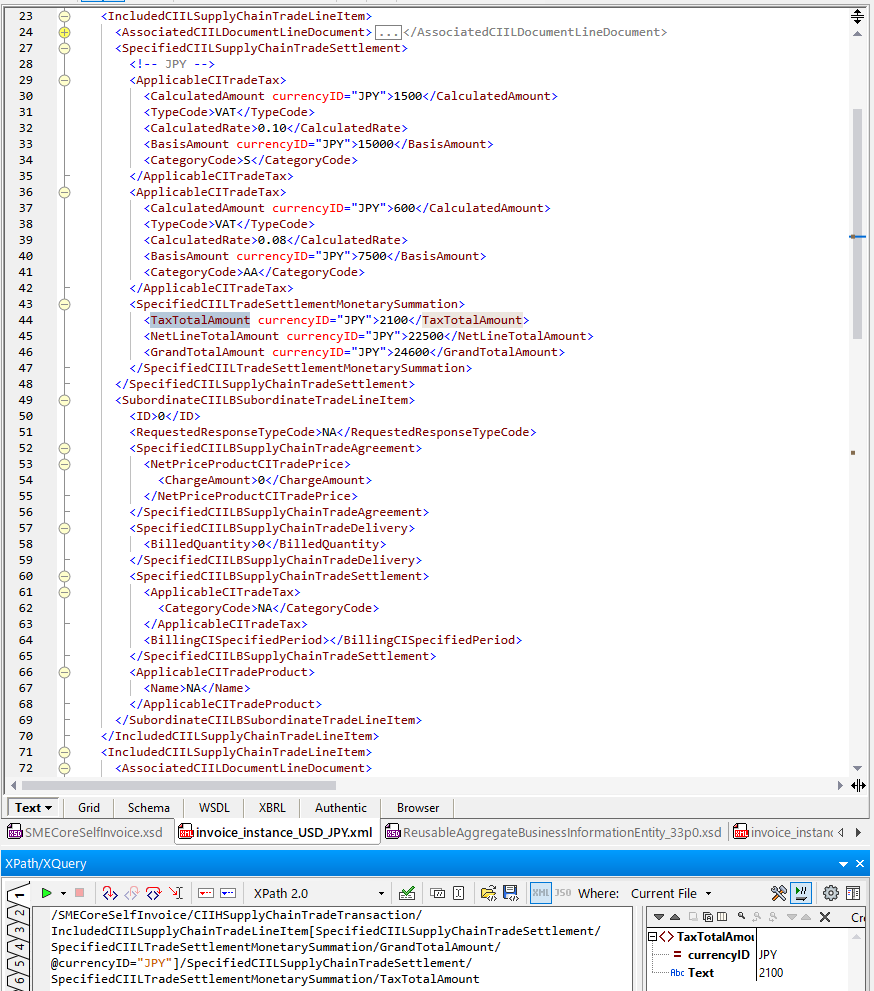The width and height of the screenshot is (874, 991).
Task: Open an XPath file with the folder icon
Action: click(x=488, y=893)
